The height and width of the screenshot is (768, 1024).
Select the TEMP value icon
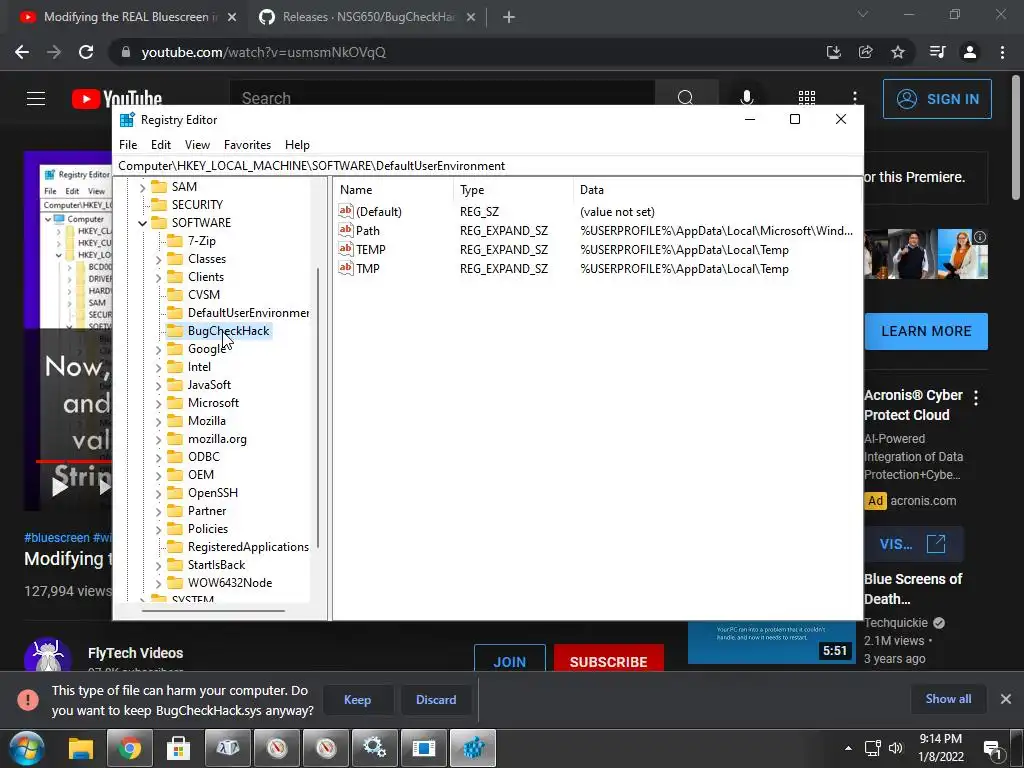pyautogui.click(x=345, y=249)
